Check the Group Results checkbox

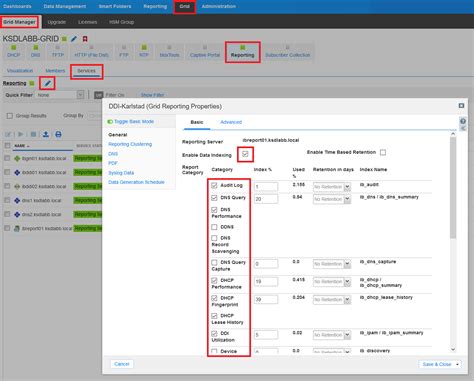[x=10, y=116]
